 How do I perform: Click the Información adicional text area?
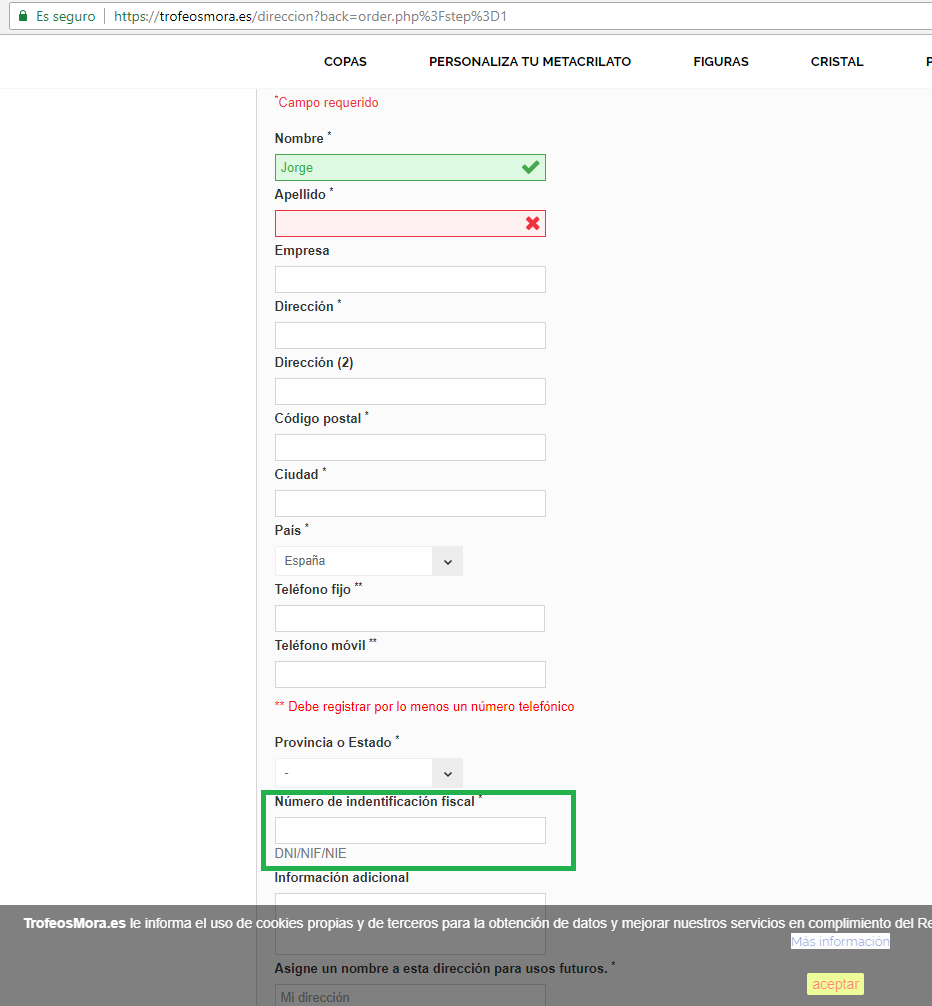[410, 923]
